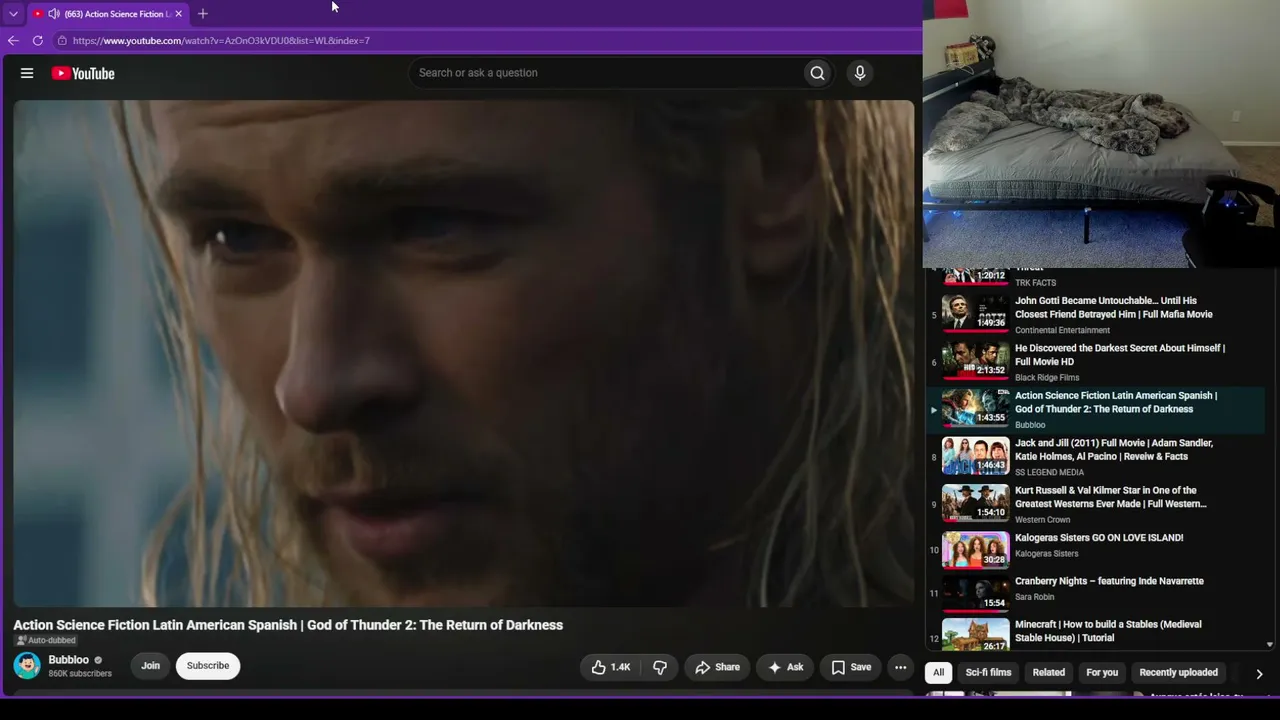Save video to a playlist

click(851, 667)
